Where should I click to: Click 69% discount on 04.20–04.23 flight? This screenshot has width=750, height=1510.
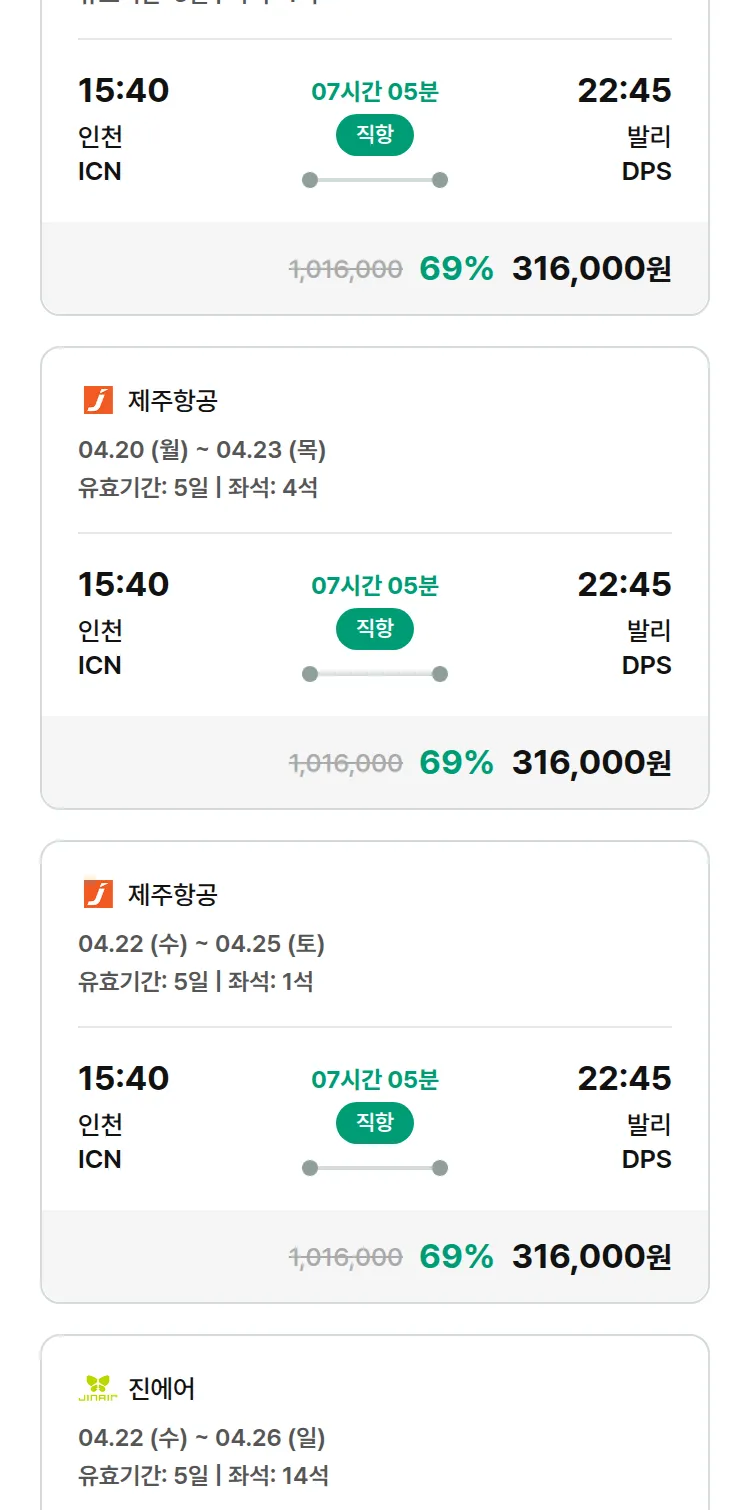point(456,763)
